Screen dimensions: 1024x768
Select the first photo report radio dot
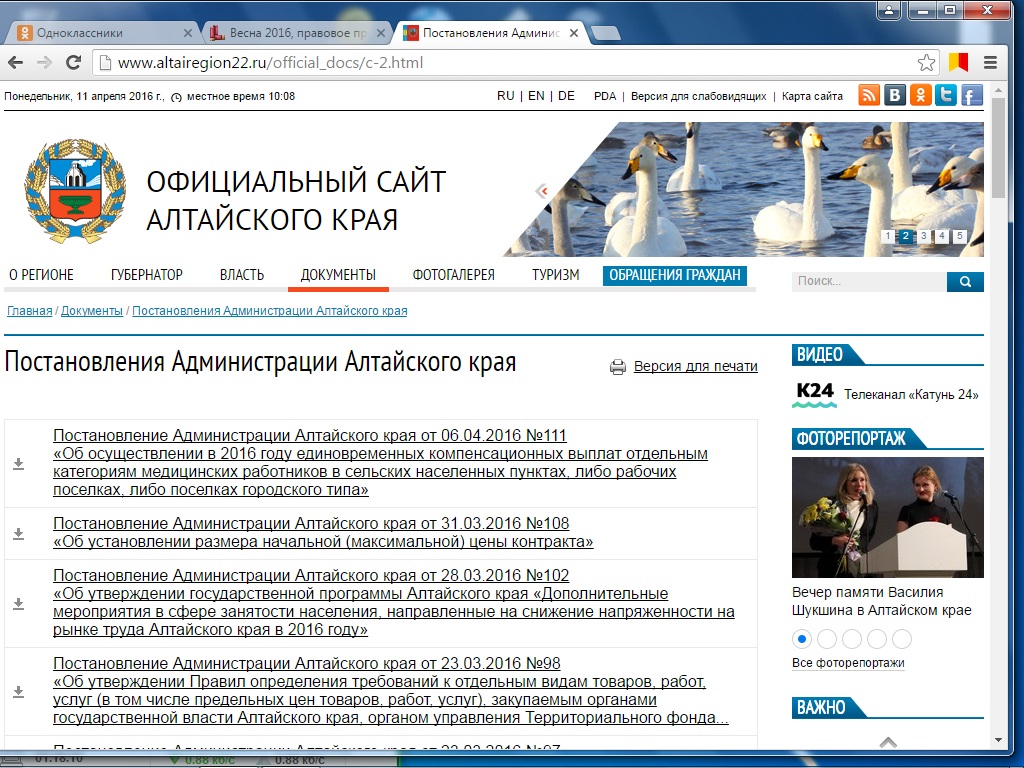click(802, 639)
